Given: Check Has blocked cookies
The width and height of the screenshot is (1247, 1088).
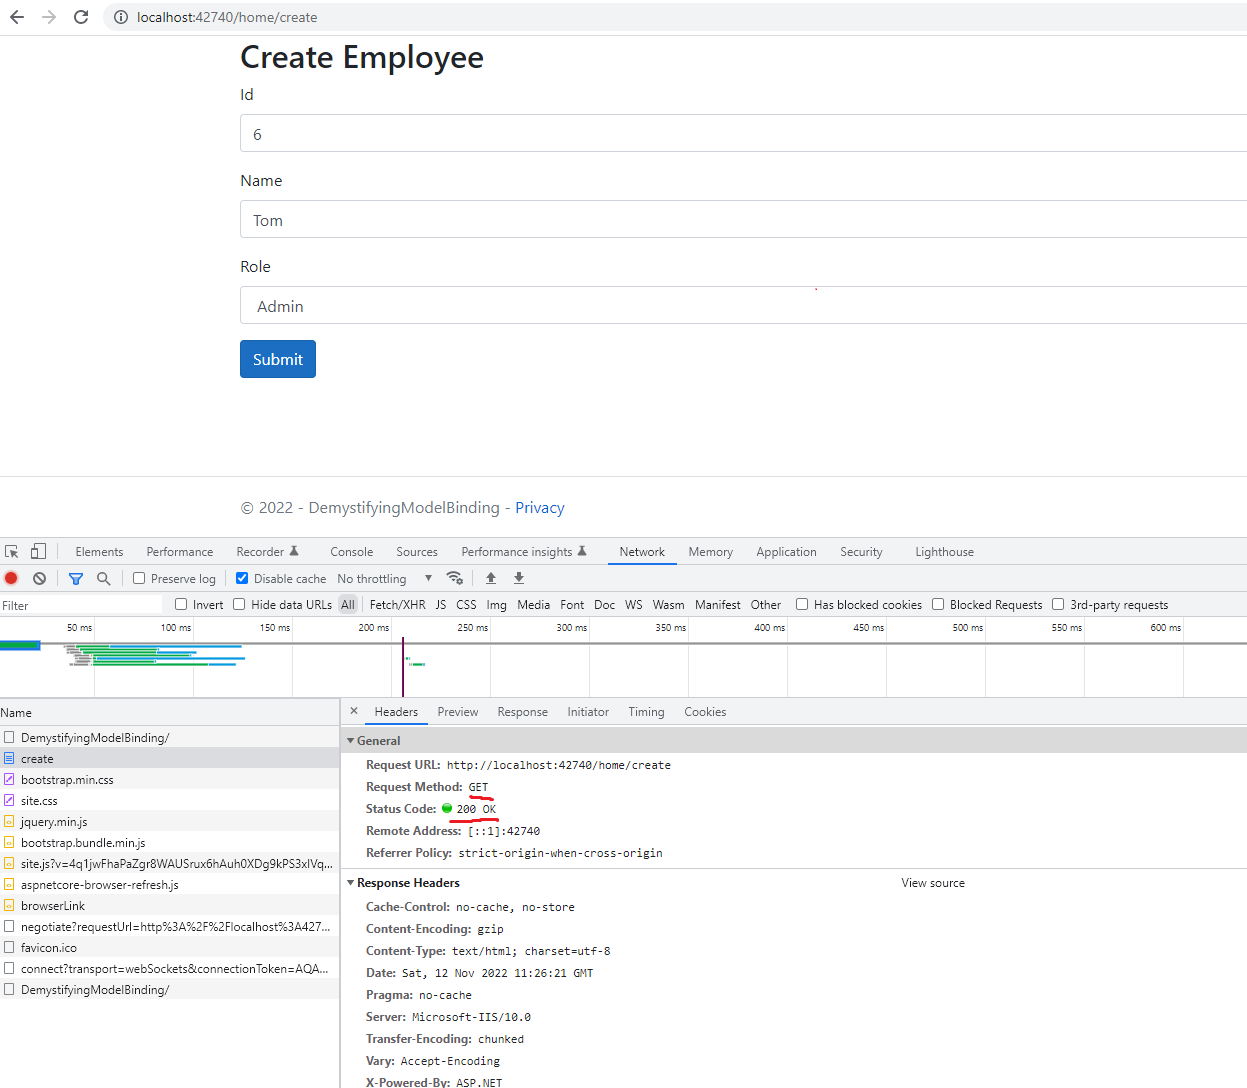Looking at the screenshot, I should click(802, 604).
